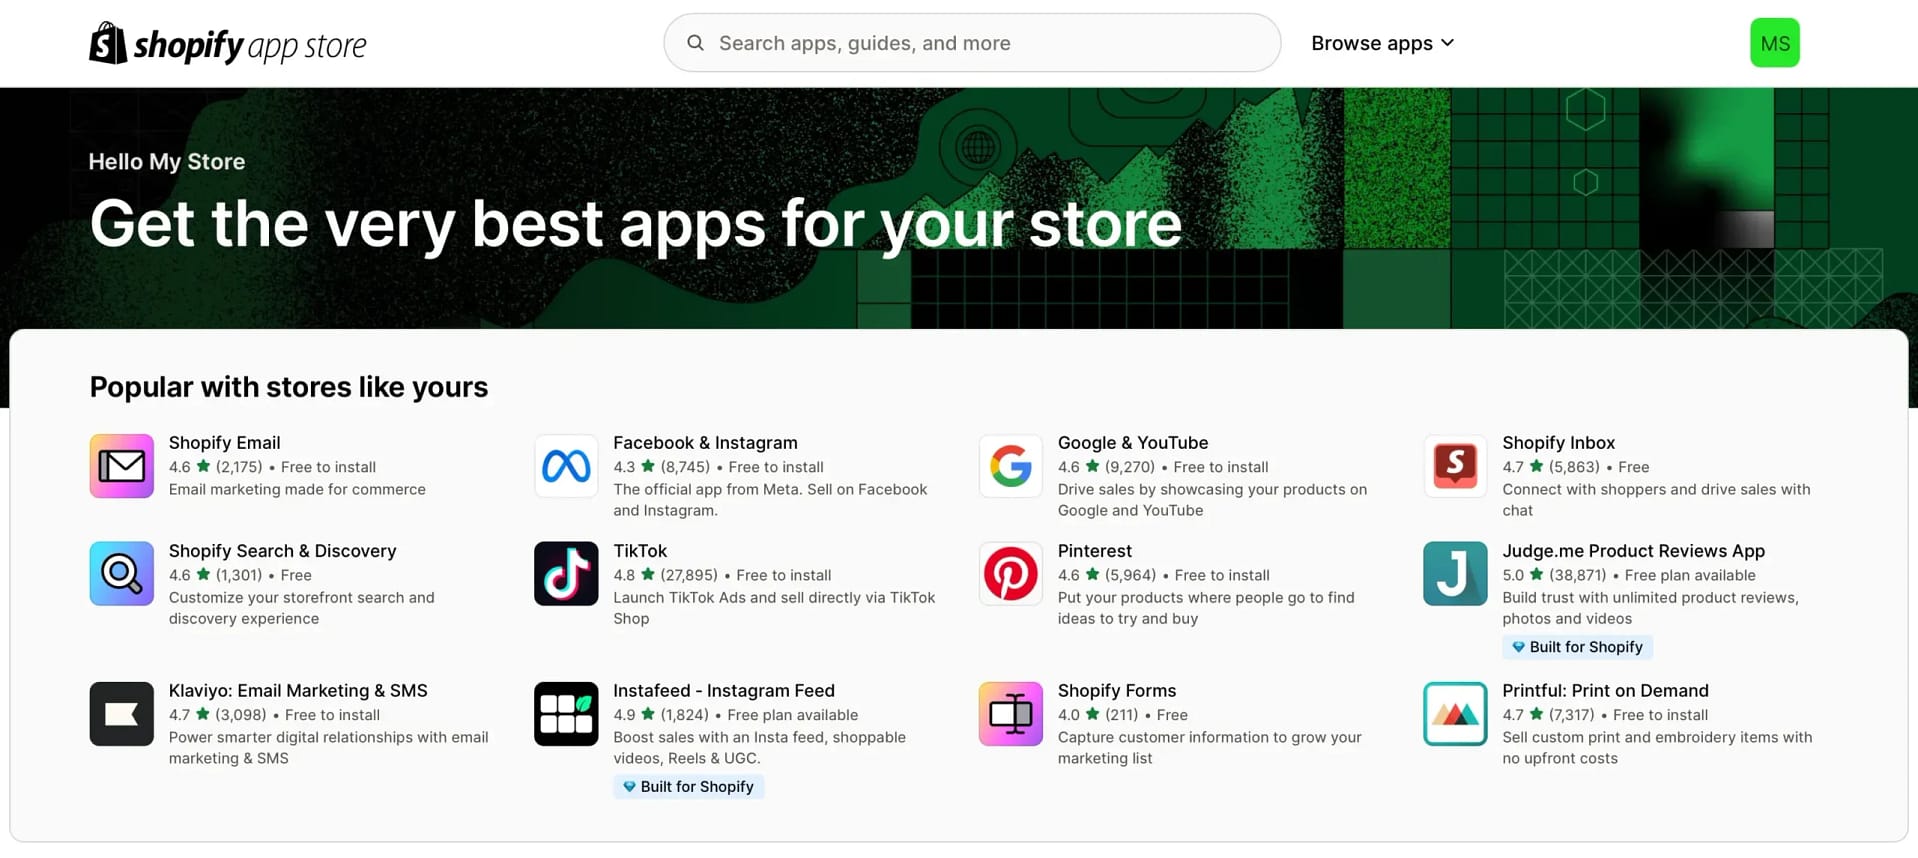The width and height of the screenshot is (1918, 858).
Task: Click 'Sell custom print and embroidery items' description
Action: click(1657, 748)
